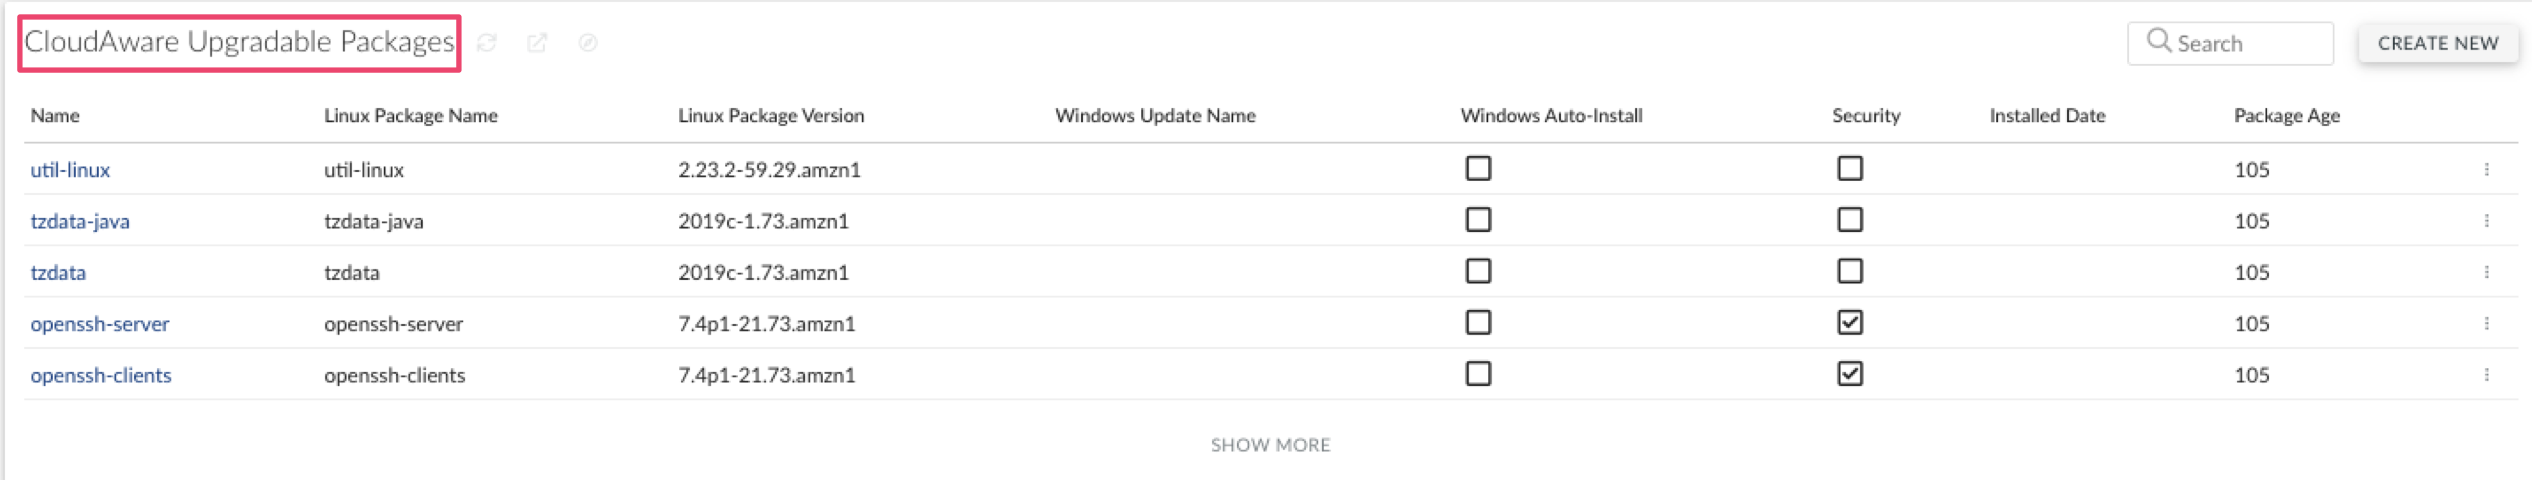
Task: Uncheck the Security checkbox for openssh-server
Action: [x=1849, y=323]
